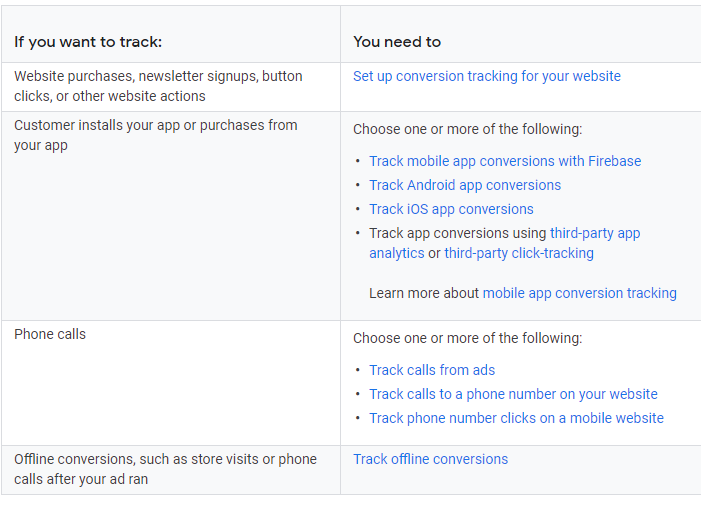
Task: Open Track calls to a phone number link
Action: [513, 394]
